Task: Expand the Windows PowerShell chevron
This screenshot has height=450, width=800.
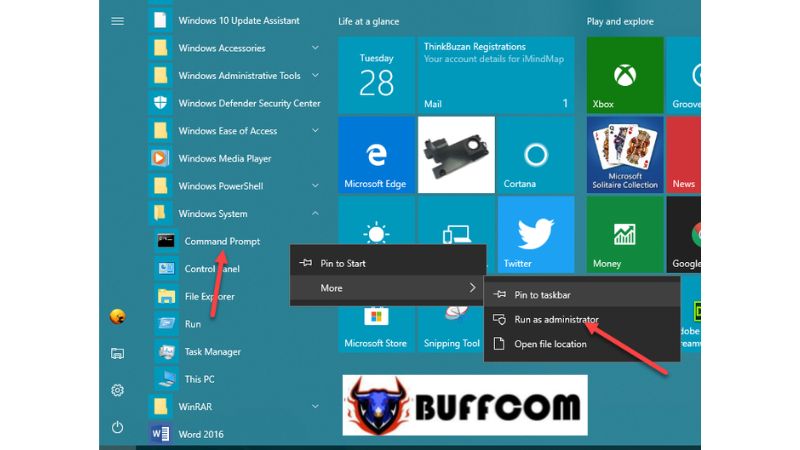Action: [315, 185]
